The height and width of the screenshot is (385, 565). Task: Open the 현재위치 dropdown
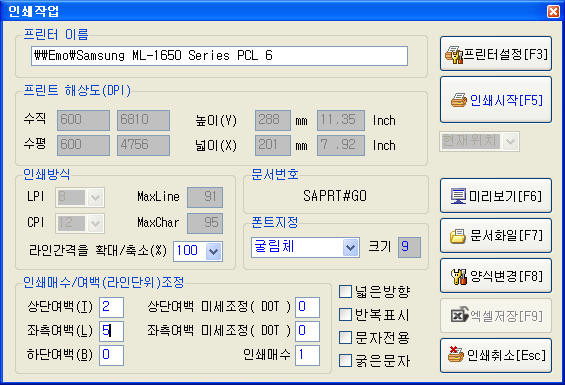pyautogui.click(x=510, y=141)
